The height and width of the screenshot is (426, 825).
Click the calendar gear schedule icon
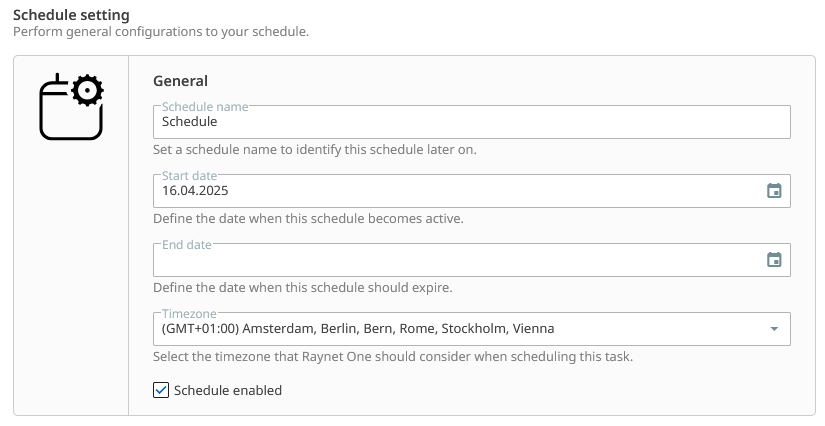click(x=71, y=107)
